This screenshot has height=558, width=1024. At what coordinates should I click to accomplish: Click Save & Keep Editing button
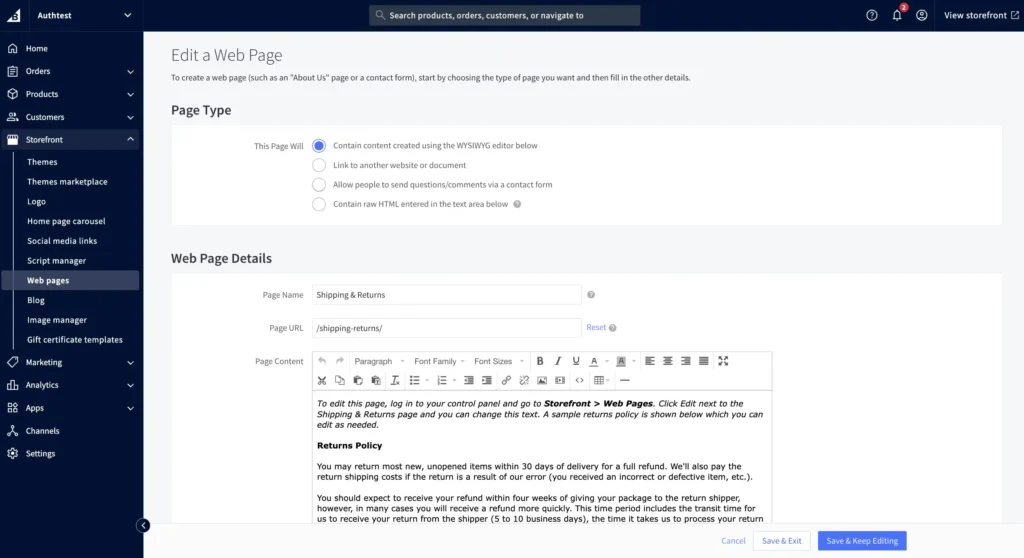[862, 541]
